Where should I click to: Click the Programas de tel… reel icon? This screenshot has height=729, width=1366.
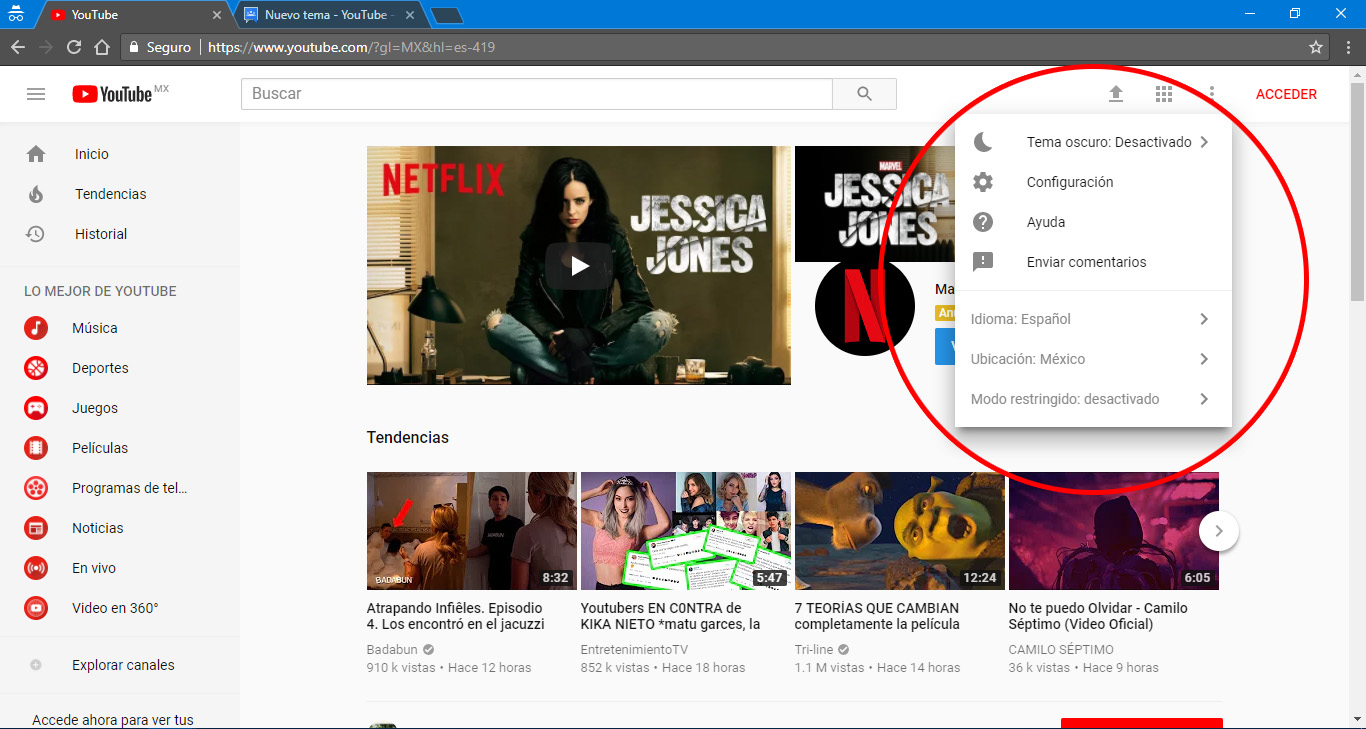(x=36, y=488)
